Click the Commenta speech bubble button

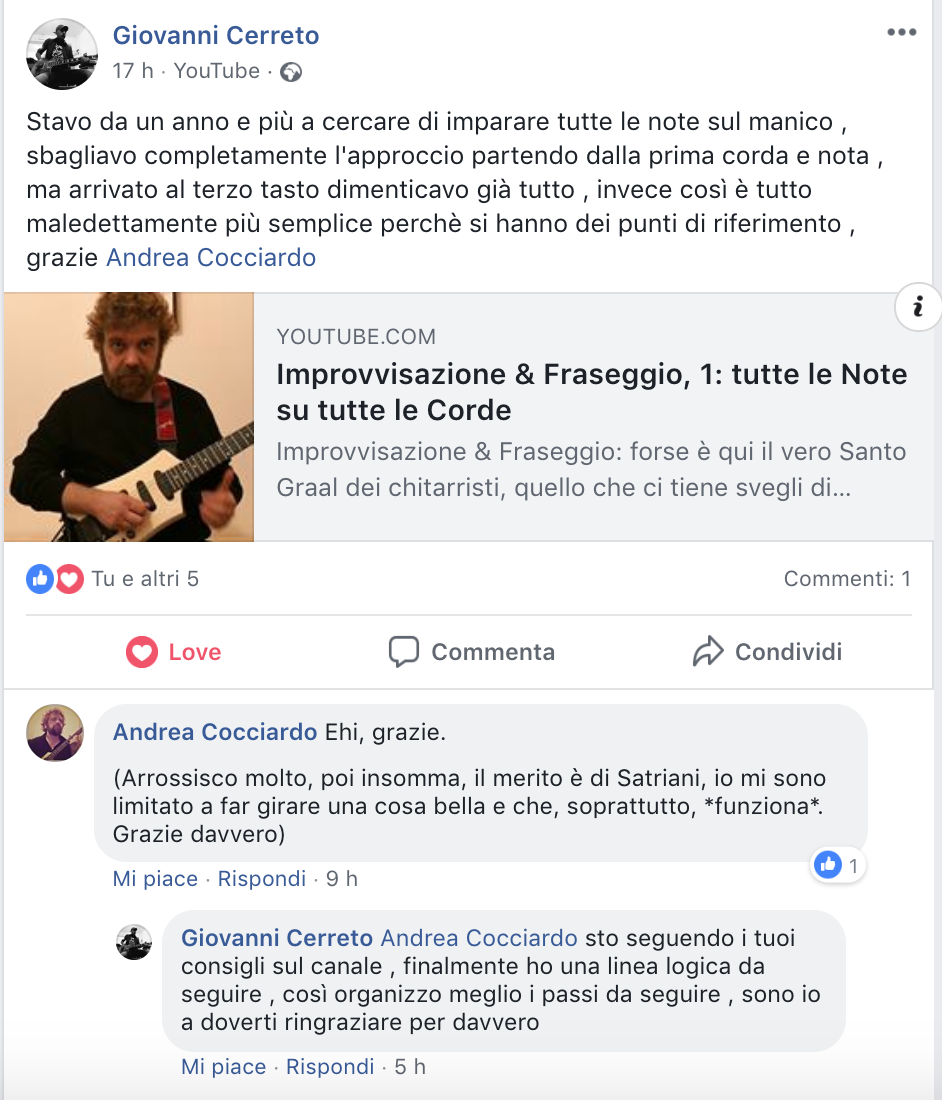click(471, 652)
